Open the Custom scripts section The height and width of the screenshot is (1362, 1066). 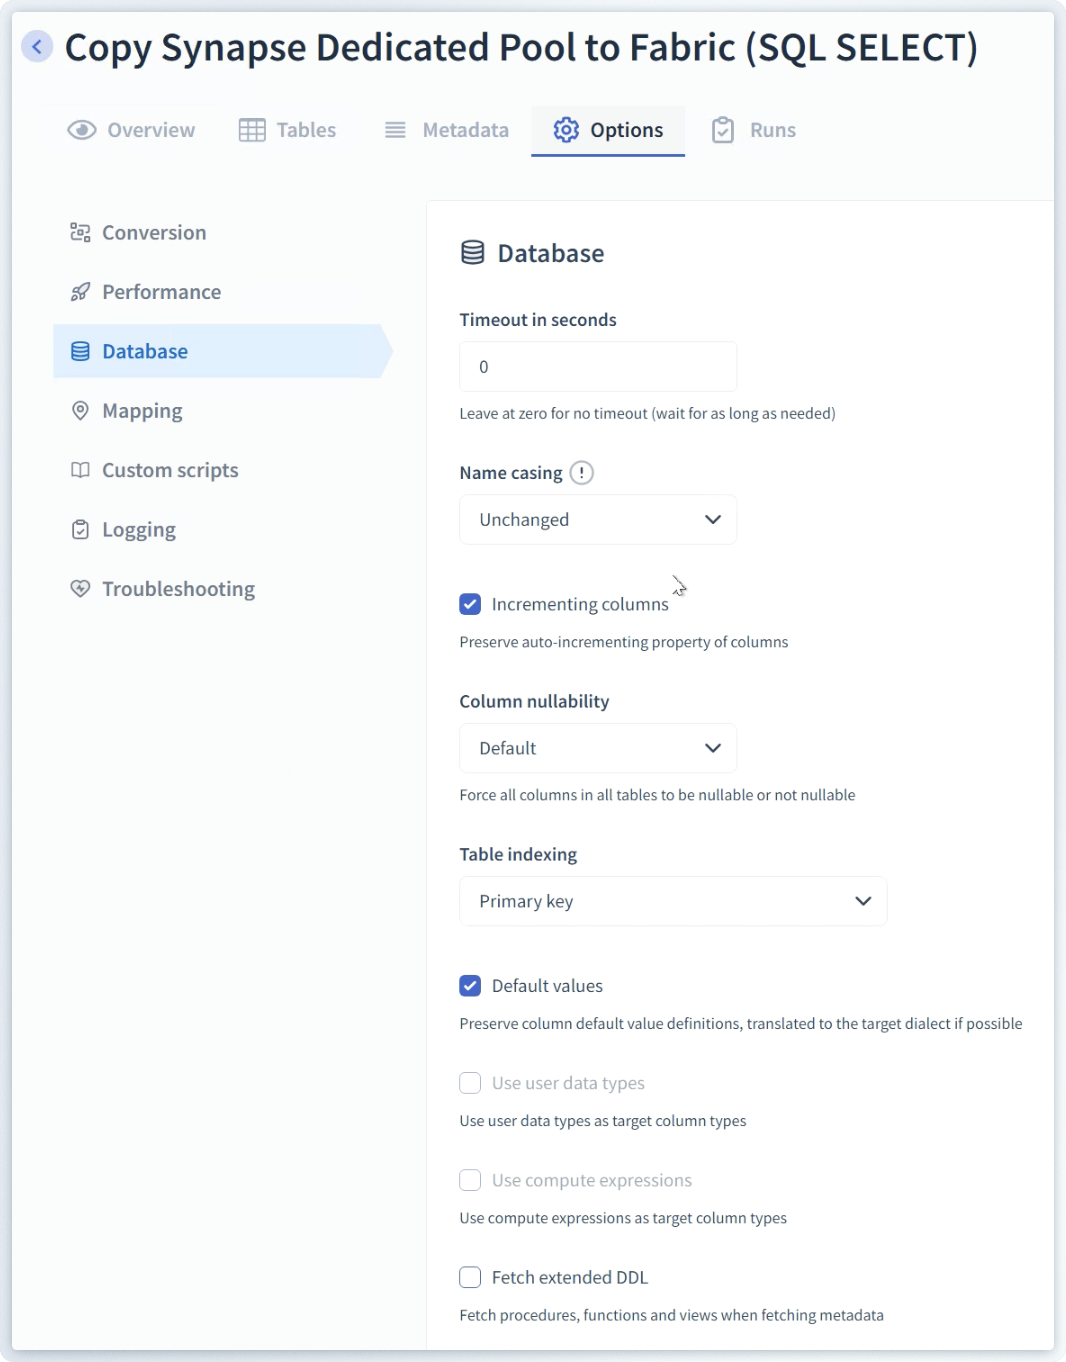(170, 470)
